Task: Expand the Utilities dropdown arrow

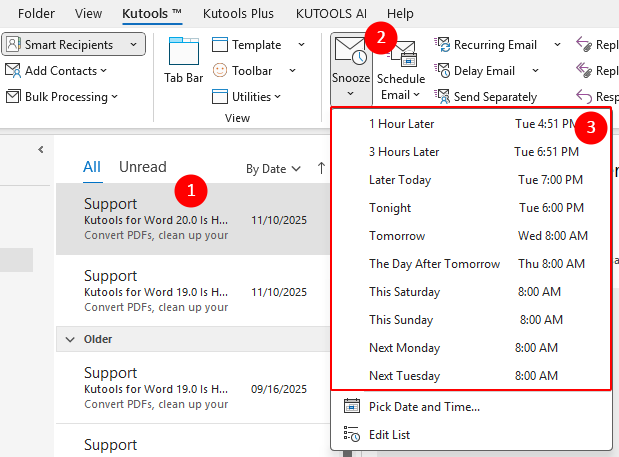Action: 278,97
